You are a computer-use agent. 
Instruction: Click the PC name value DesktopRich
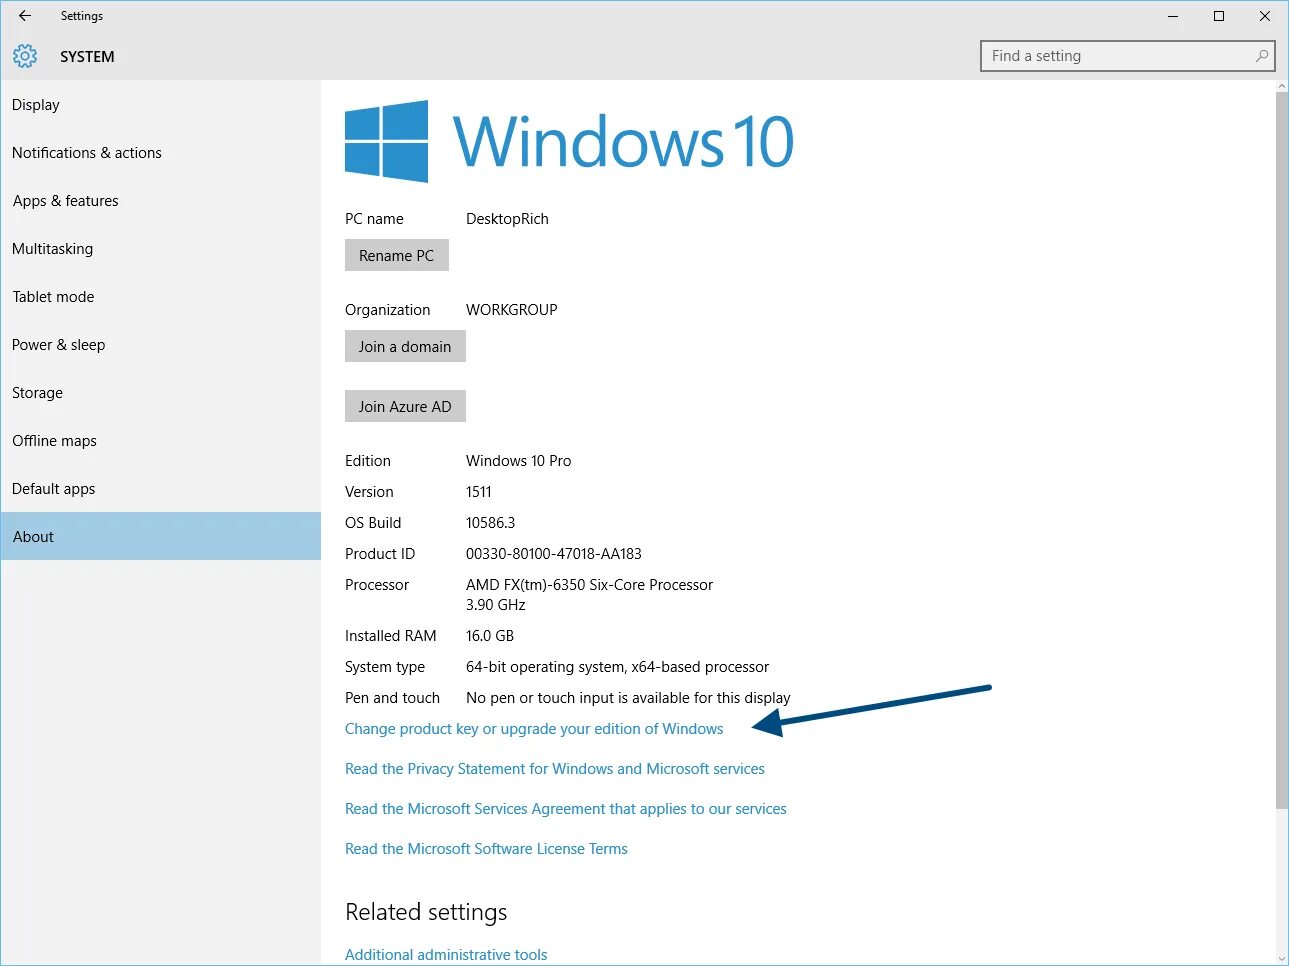tap(507, 219)
